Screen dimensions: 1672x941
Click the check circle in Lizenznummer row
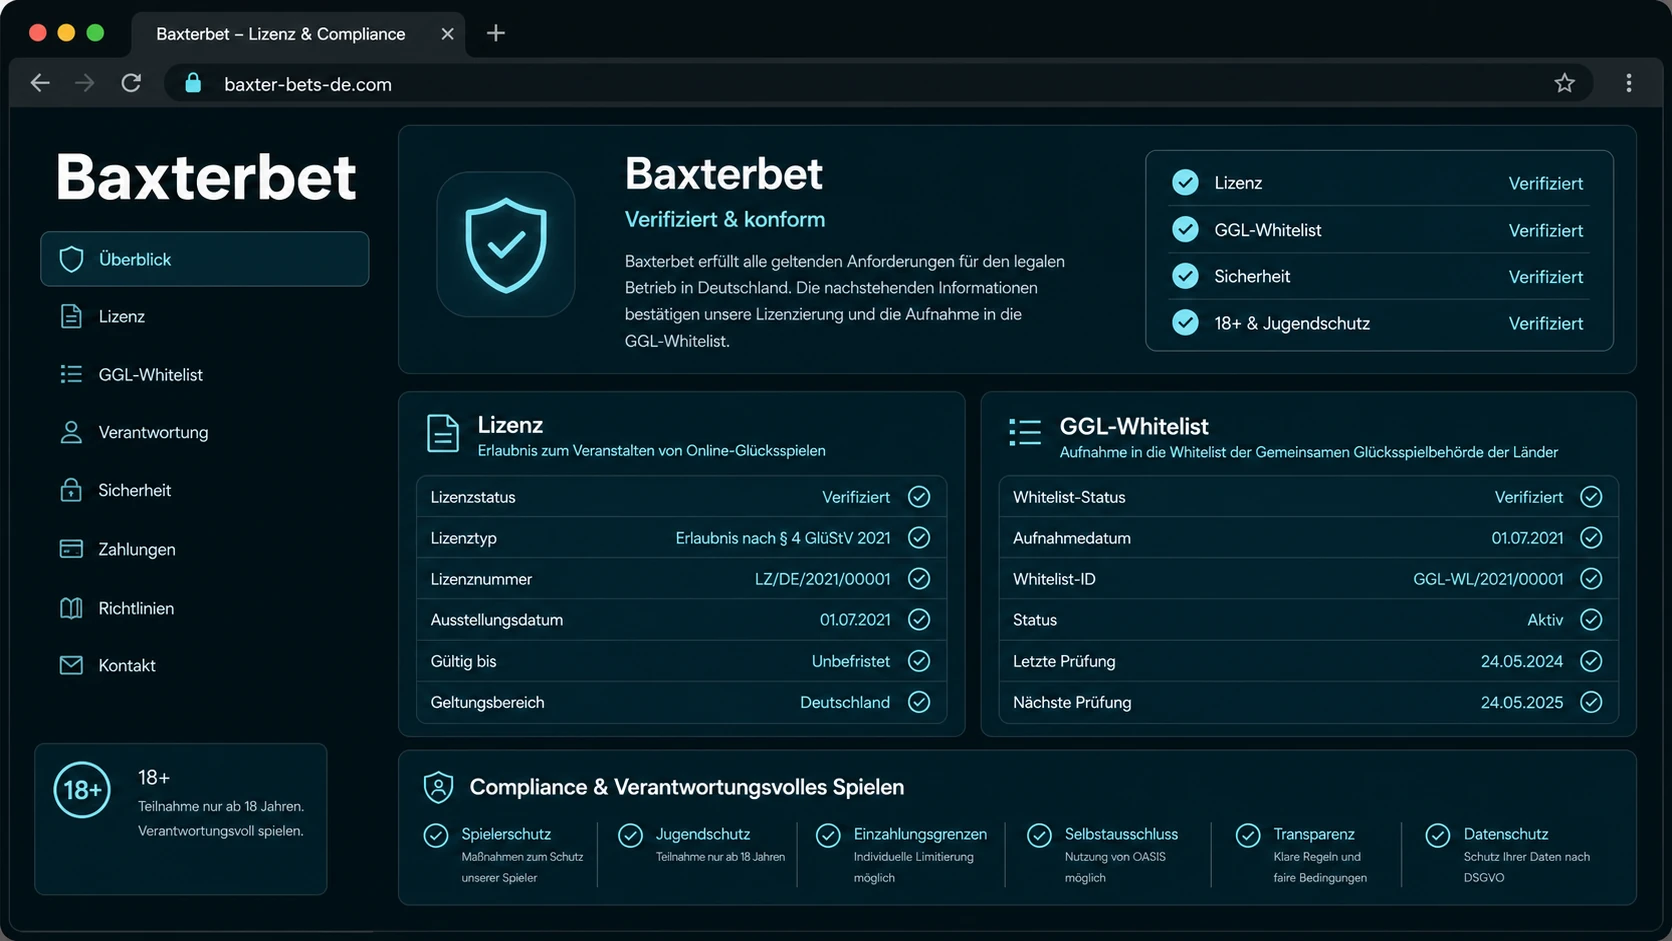pyautogui.click(x=919, y=579)
